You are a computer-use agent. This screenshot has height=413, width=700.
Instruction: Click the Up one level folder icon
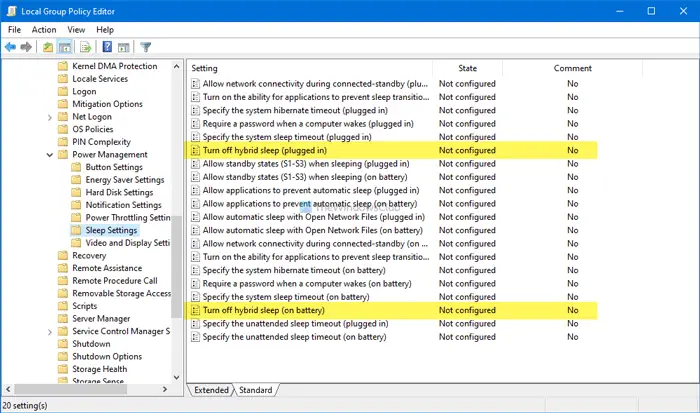48,46
